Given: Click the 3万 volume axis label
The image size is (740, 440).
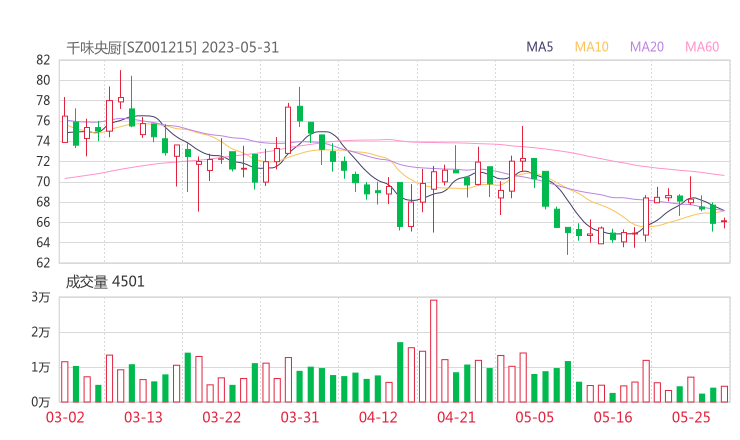Looking at the screenshot, I should click(41, 297).
